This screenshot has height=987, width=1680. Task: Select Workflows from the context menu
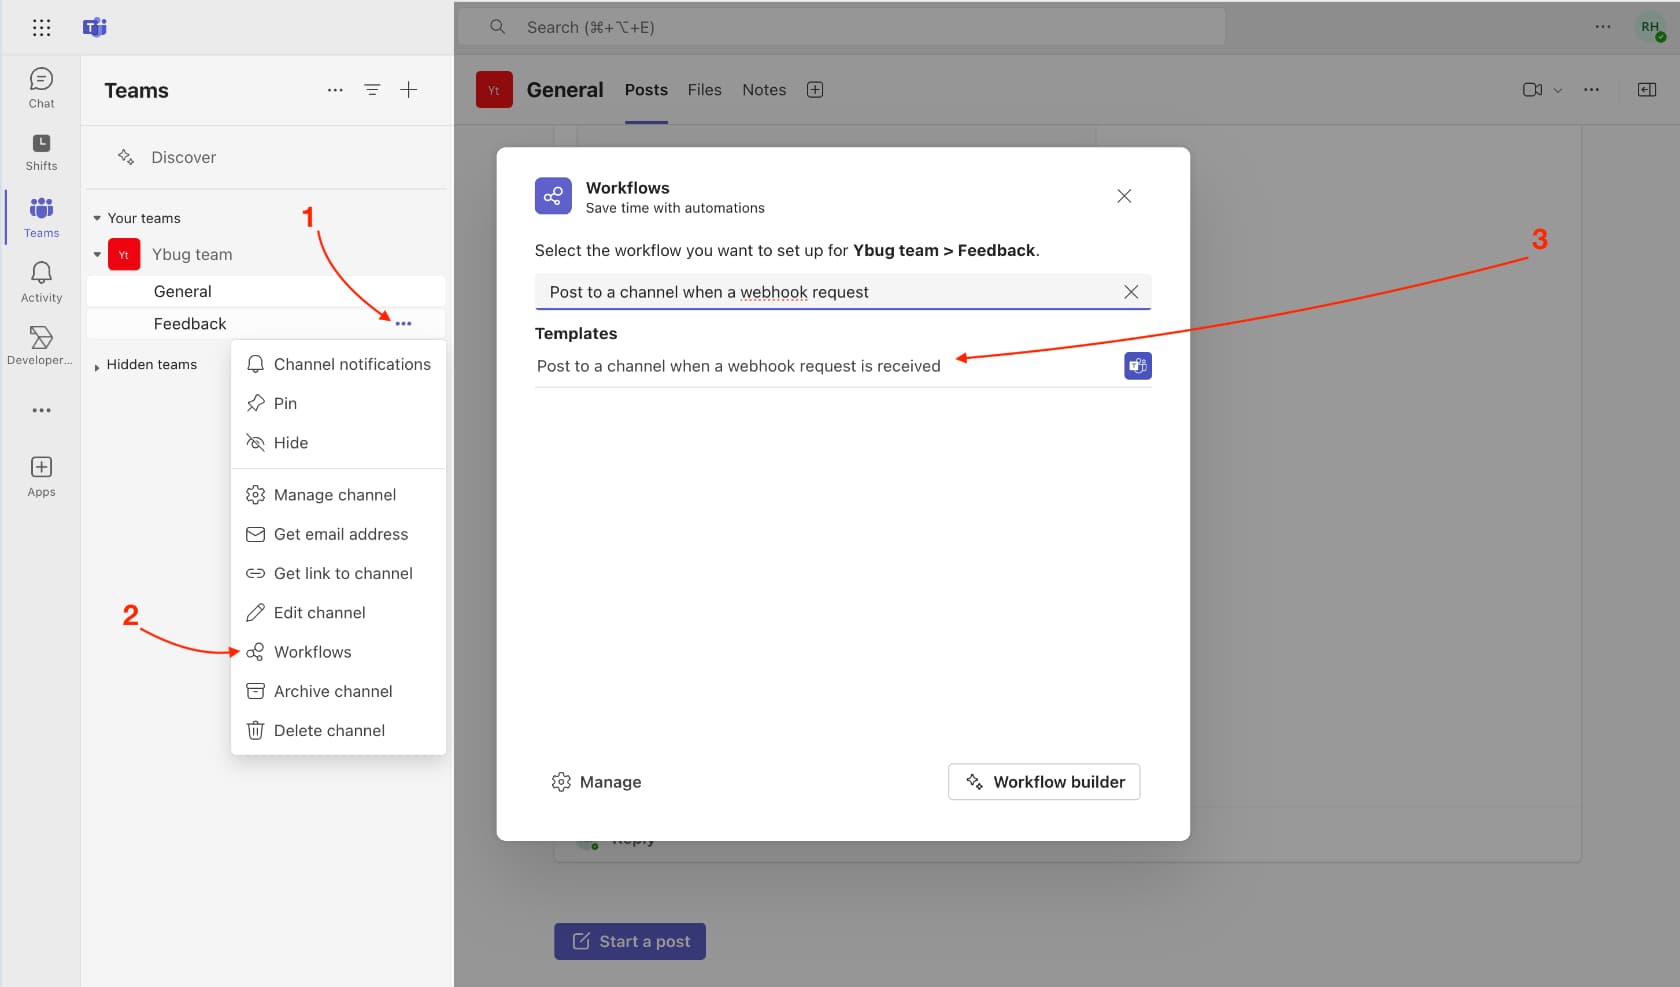(x=312, y=652)
